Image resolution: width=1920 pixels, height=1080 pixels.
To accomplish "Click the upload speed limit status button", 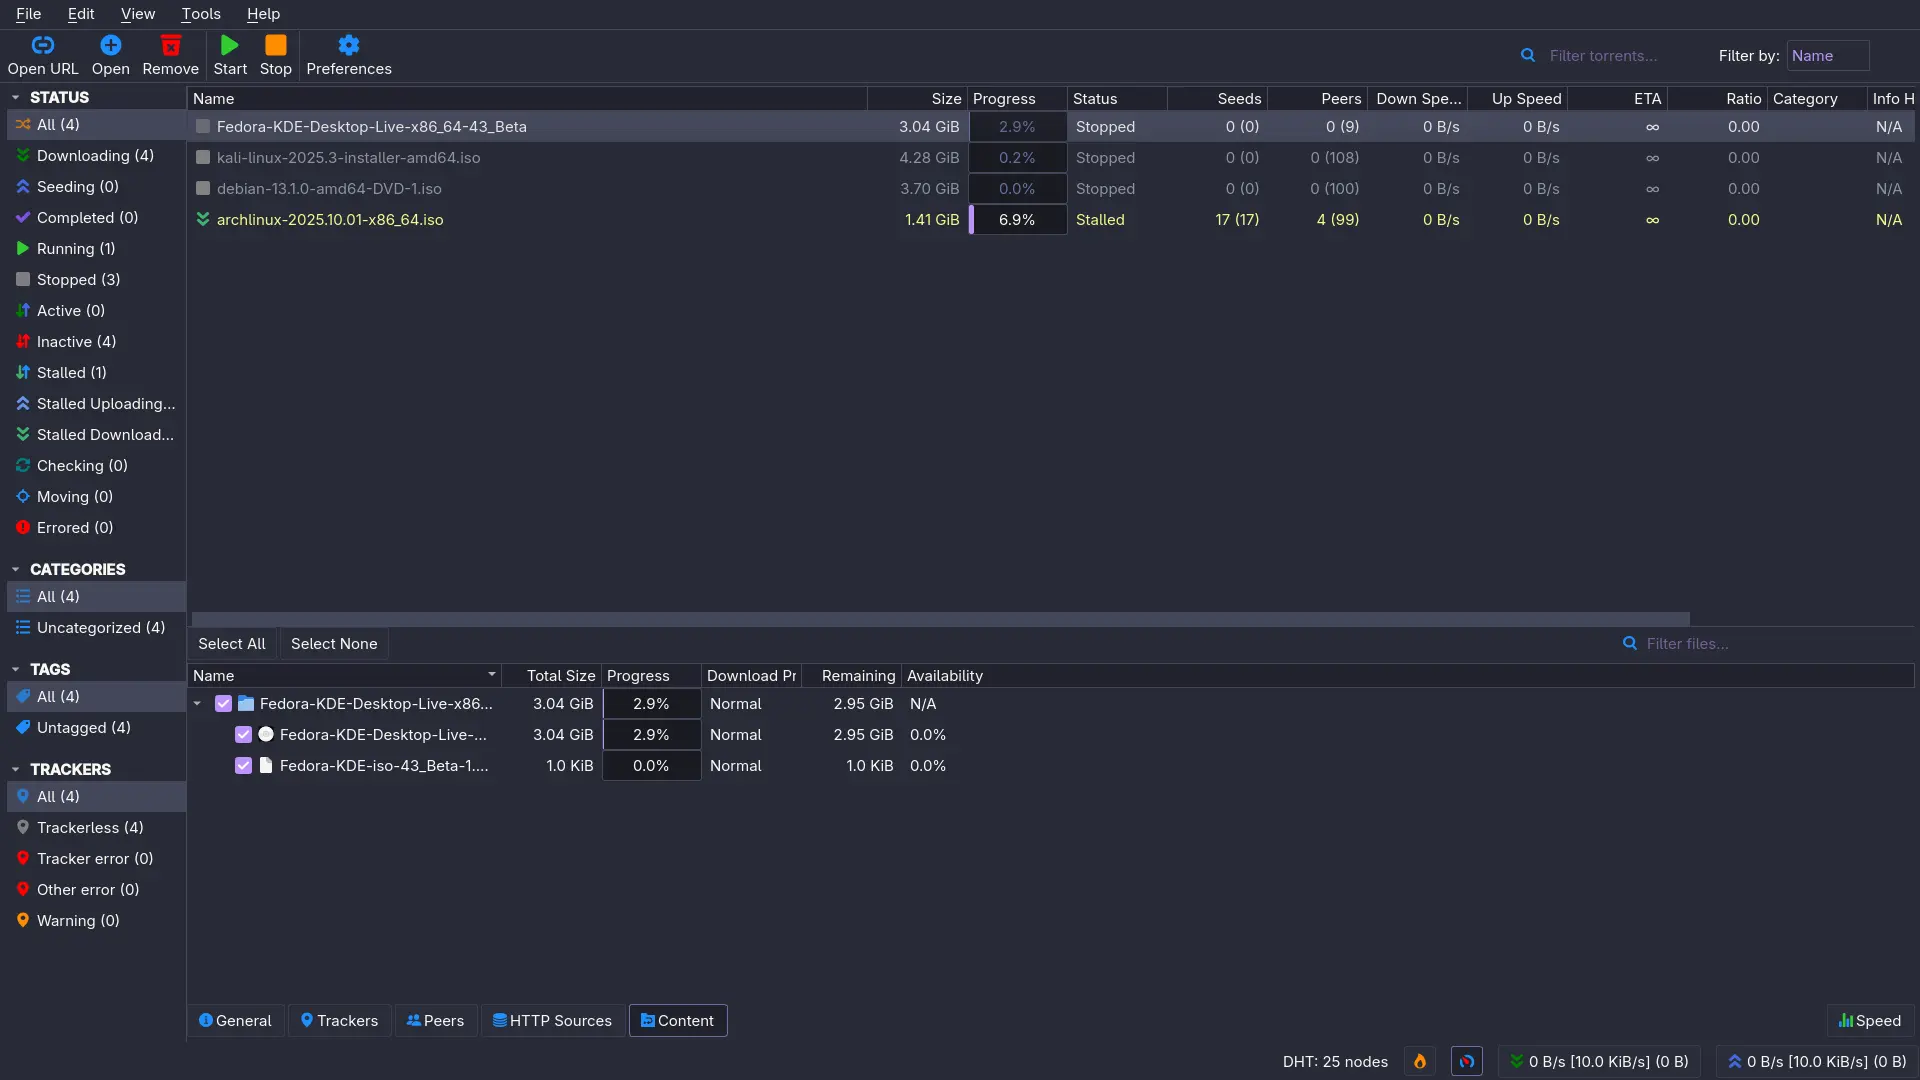I will [x=1817, y=1062].
